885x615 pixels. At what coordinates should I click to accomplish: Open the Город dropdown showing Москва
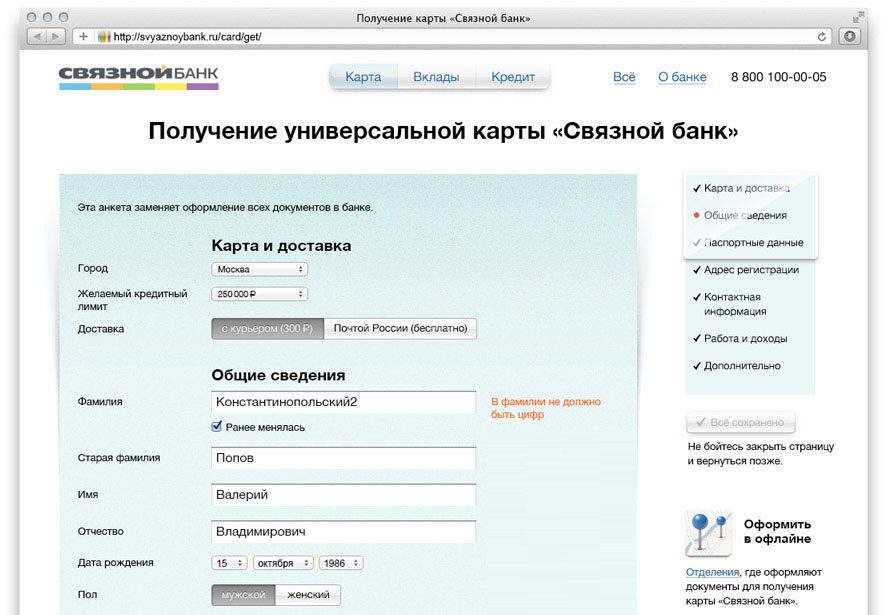pos(259,269)
